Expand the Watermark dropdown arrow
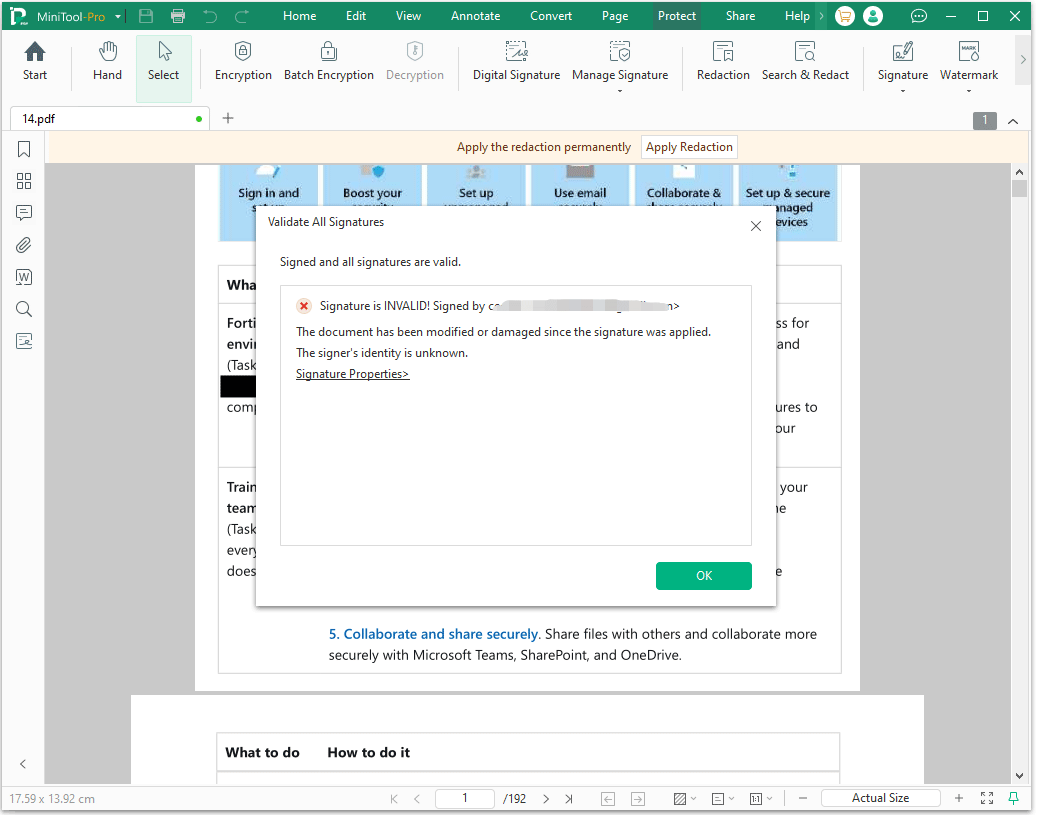 (x=969, y=91)
